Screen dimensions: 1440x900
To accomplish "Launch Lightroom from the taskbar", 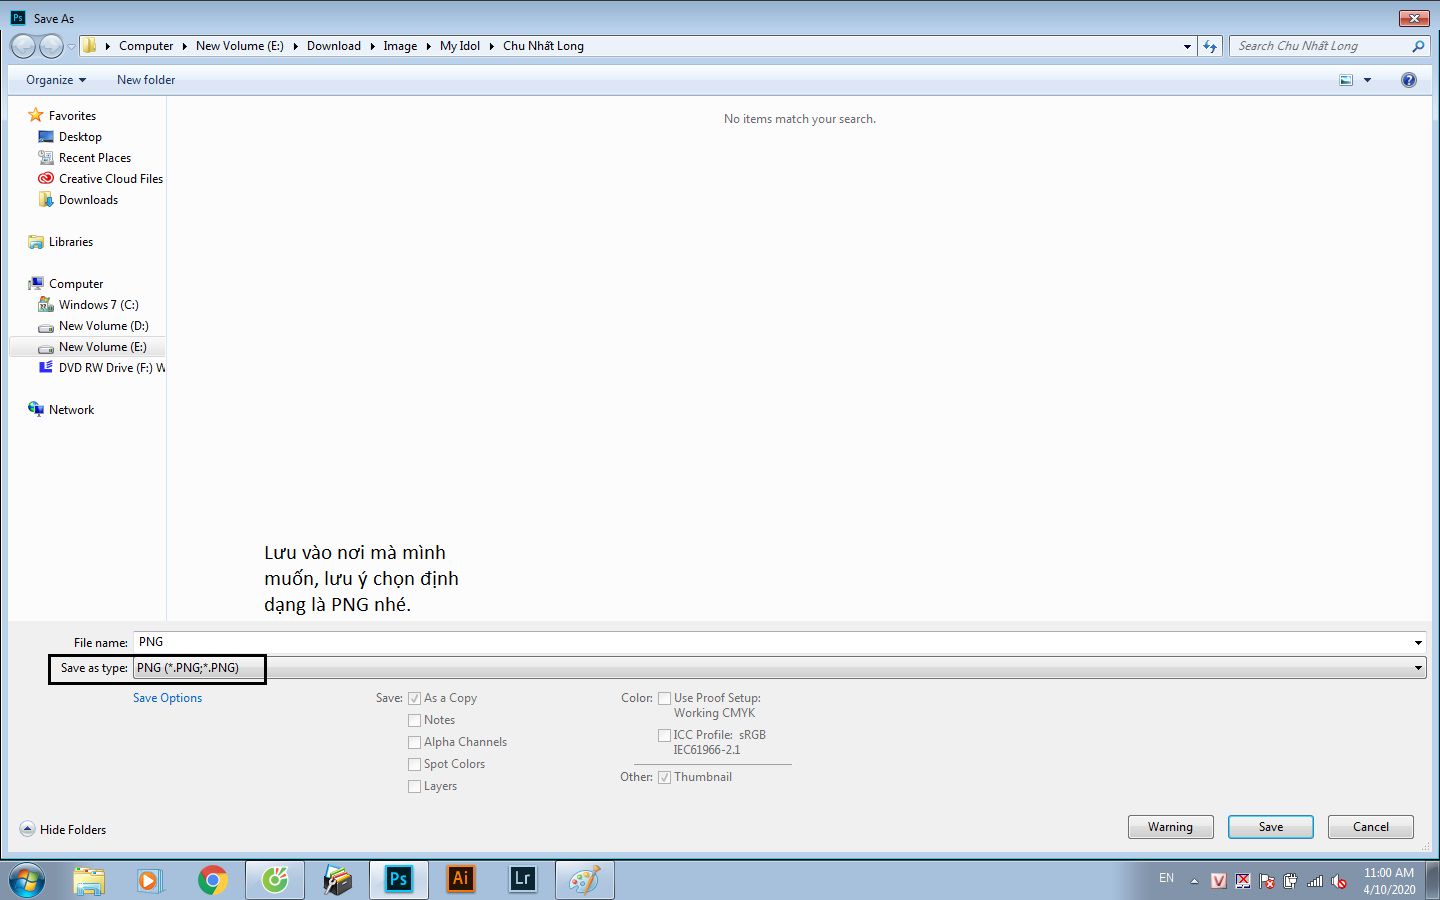I will [x=522, y=880].
